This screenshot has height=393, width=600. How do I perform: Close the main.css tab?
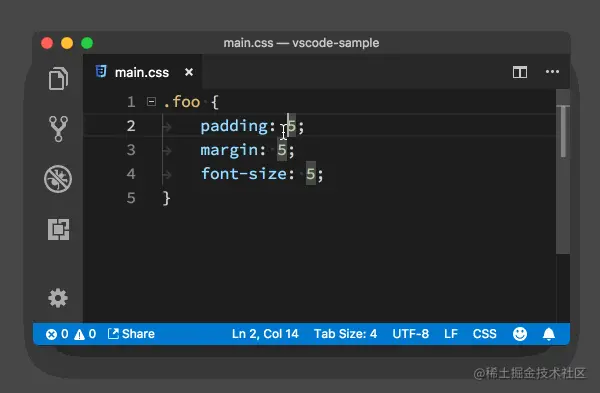click(189, 72)
